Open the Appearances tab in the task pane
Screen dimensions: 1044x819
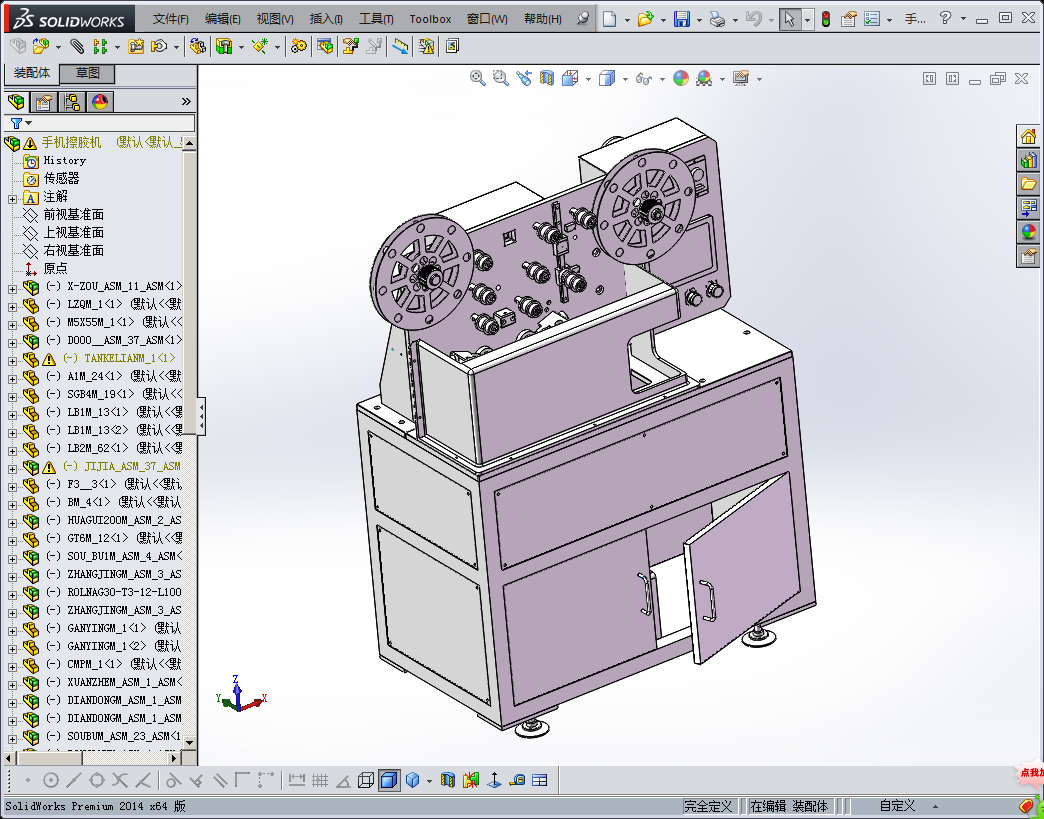pyautogui.click(x=1028, y=232)
